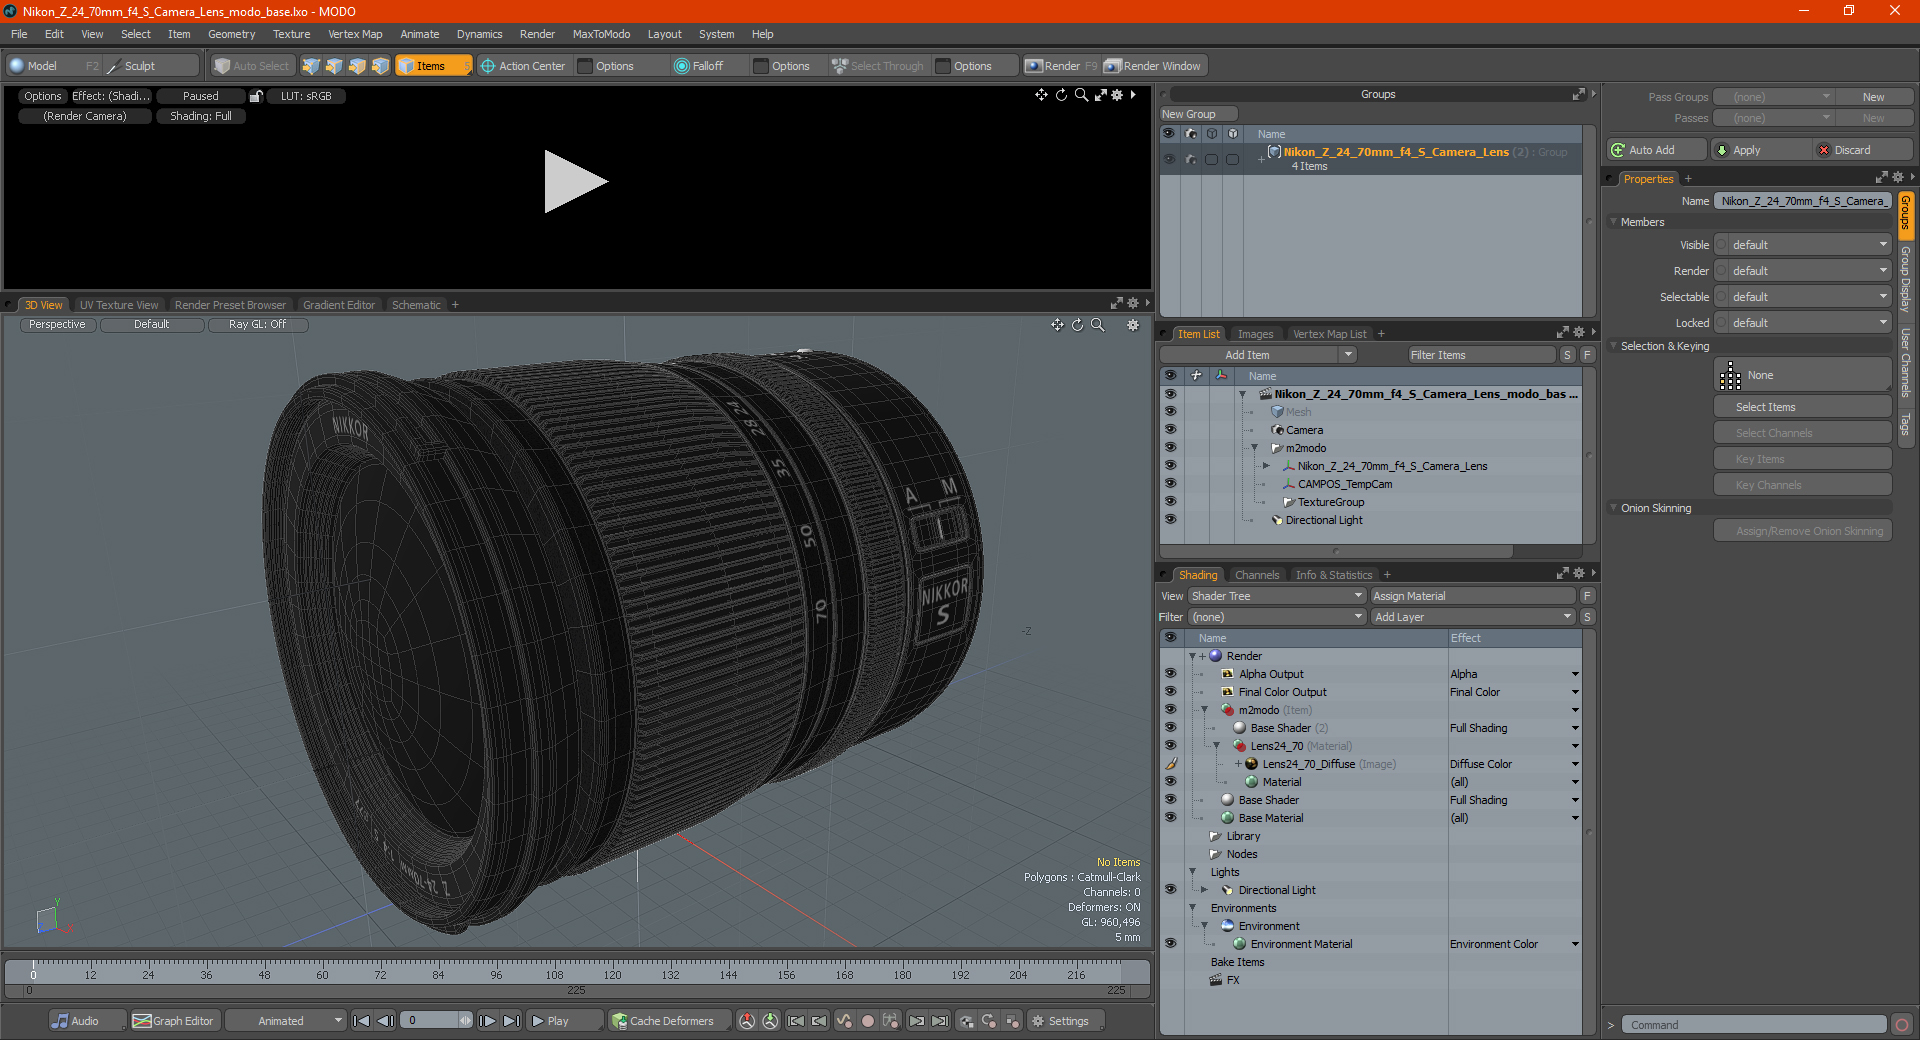Switch to Schematic tab
The height and width of the screenshot is (1040, 1920).
[x=416, y=305]
